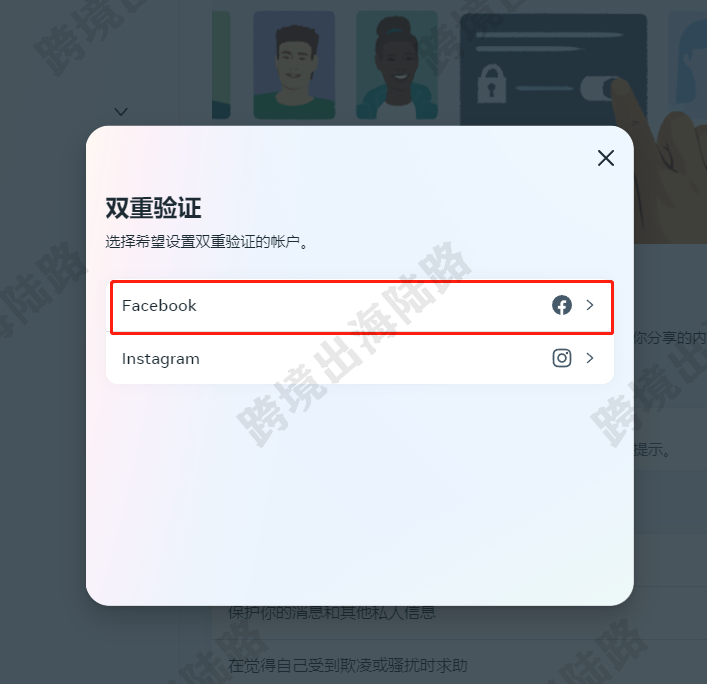Select the Instagram account option
Viewport: 707px width, 684px height.
click(x=360, y=359)
